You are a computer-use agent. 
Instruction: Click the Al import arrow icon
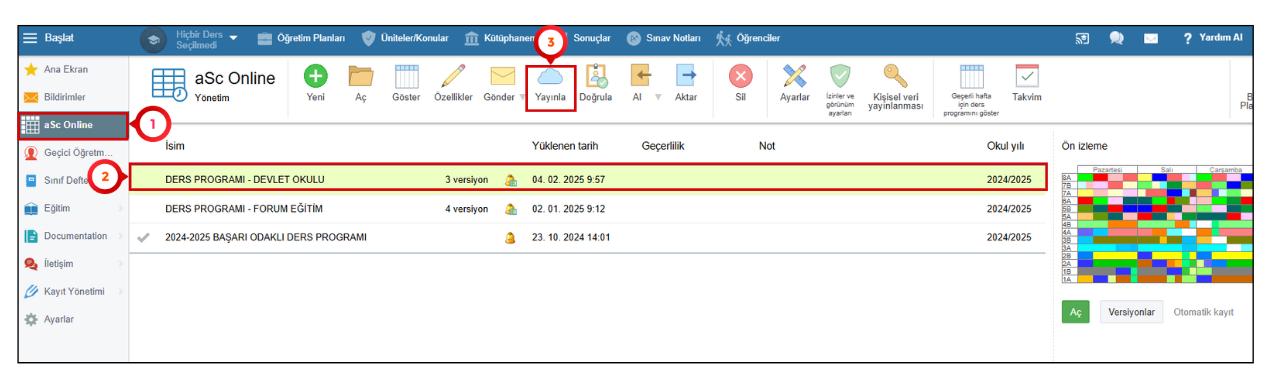[640, 76]
